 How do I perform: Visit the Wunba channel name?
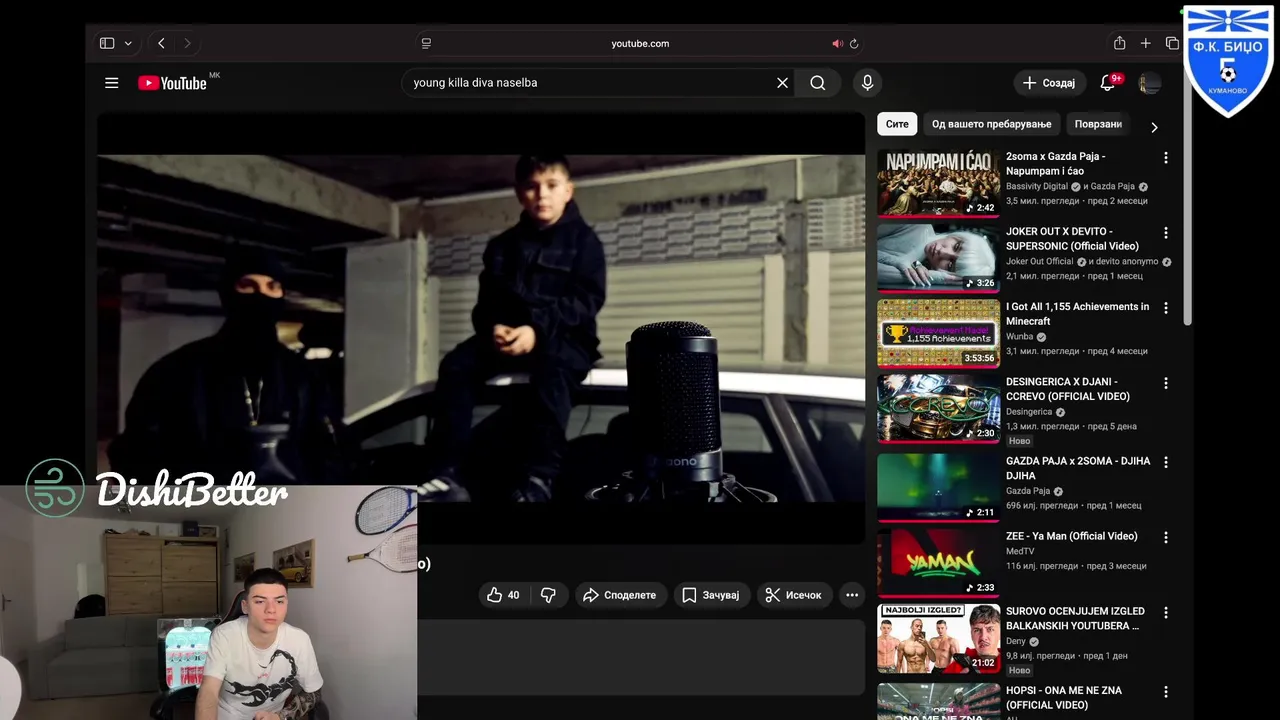point(1020,336)
